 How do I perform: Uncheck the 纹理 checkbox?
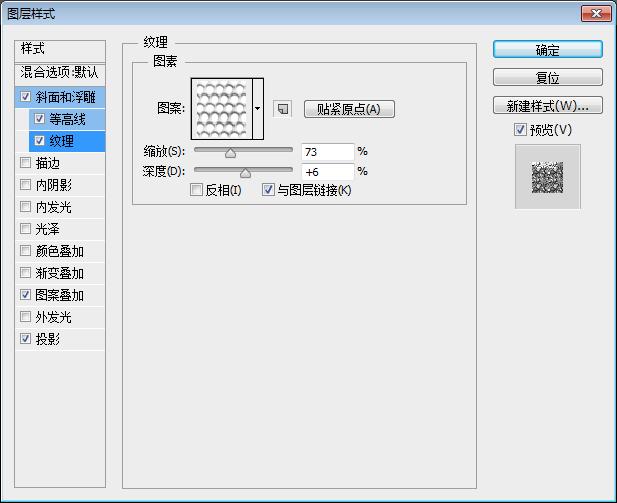[39, 141]
